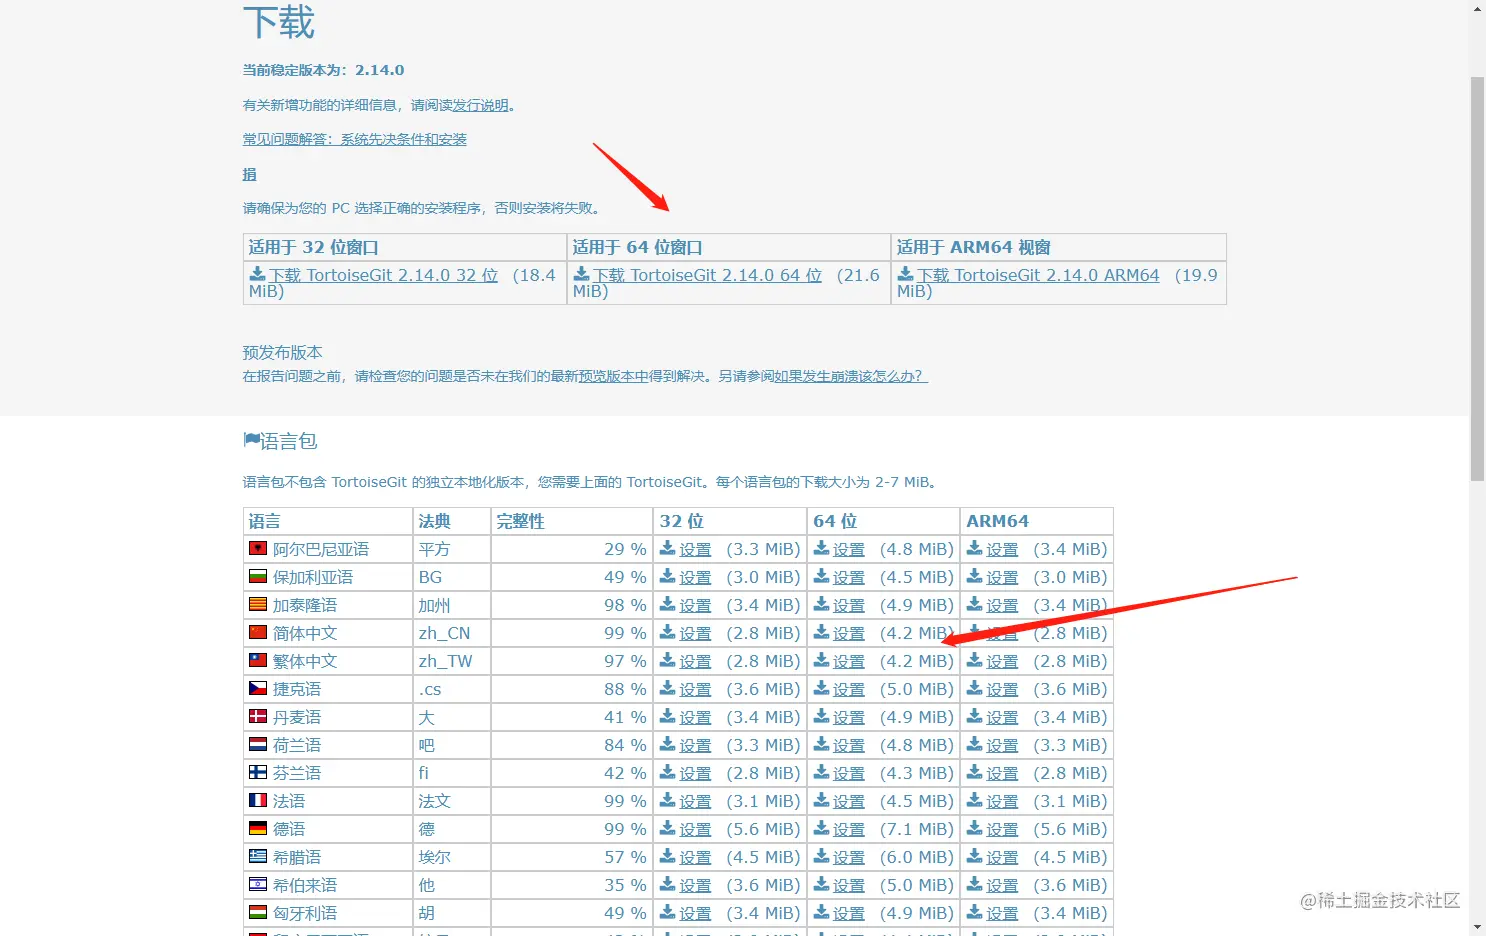
Task: Click 64-bit 设置 link for 希腊语
Action: pyautogui.click(x=849, y=858)
